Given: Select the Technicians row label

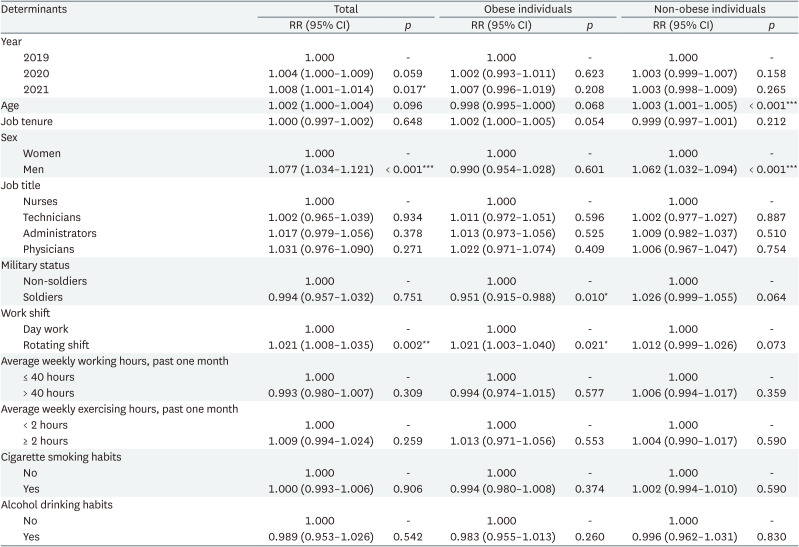Looking at the screenshot, I should point(51,216).
